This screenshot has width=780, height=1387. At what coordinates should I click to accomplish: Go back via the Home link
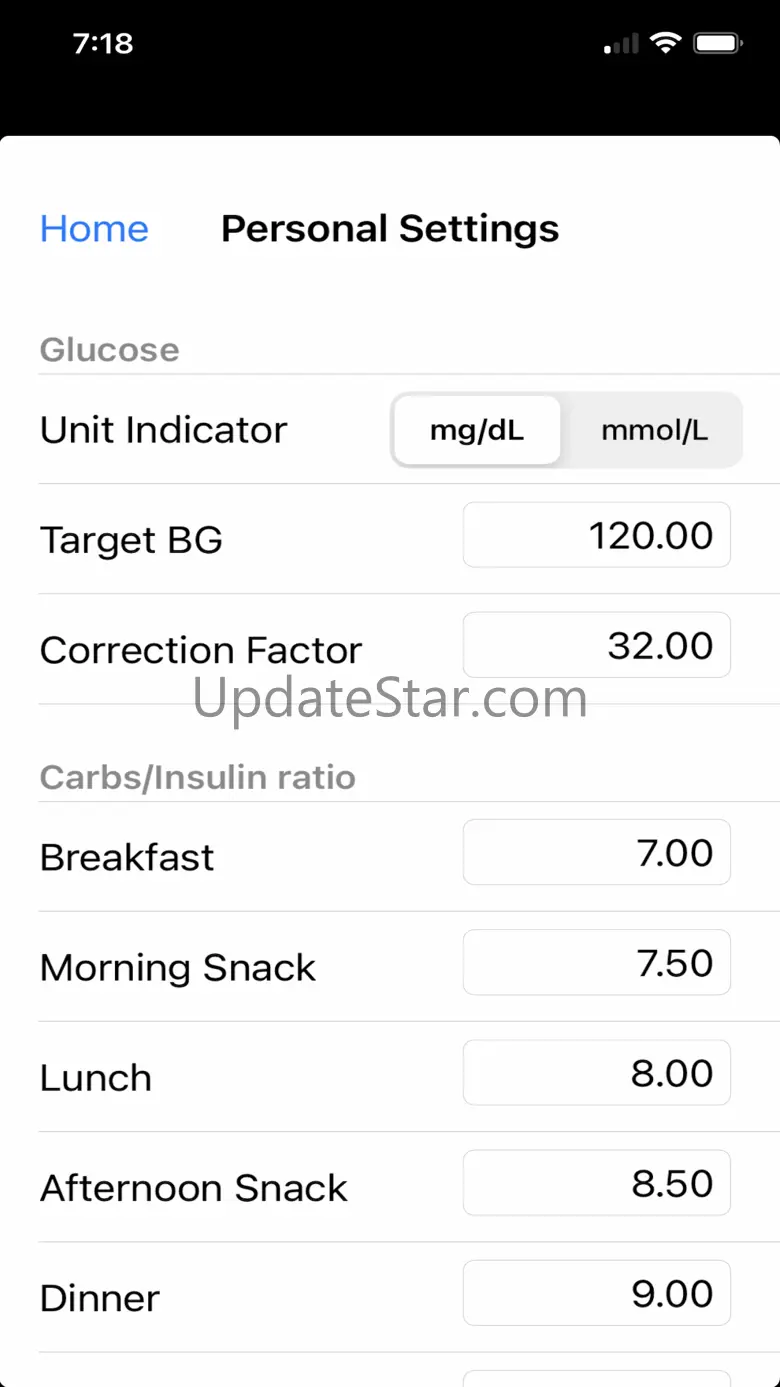94,229
